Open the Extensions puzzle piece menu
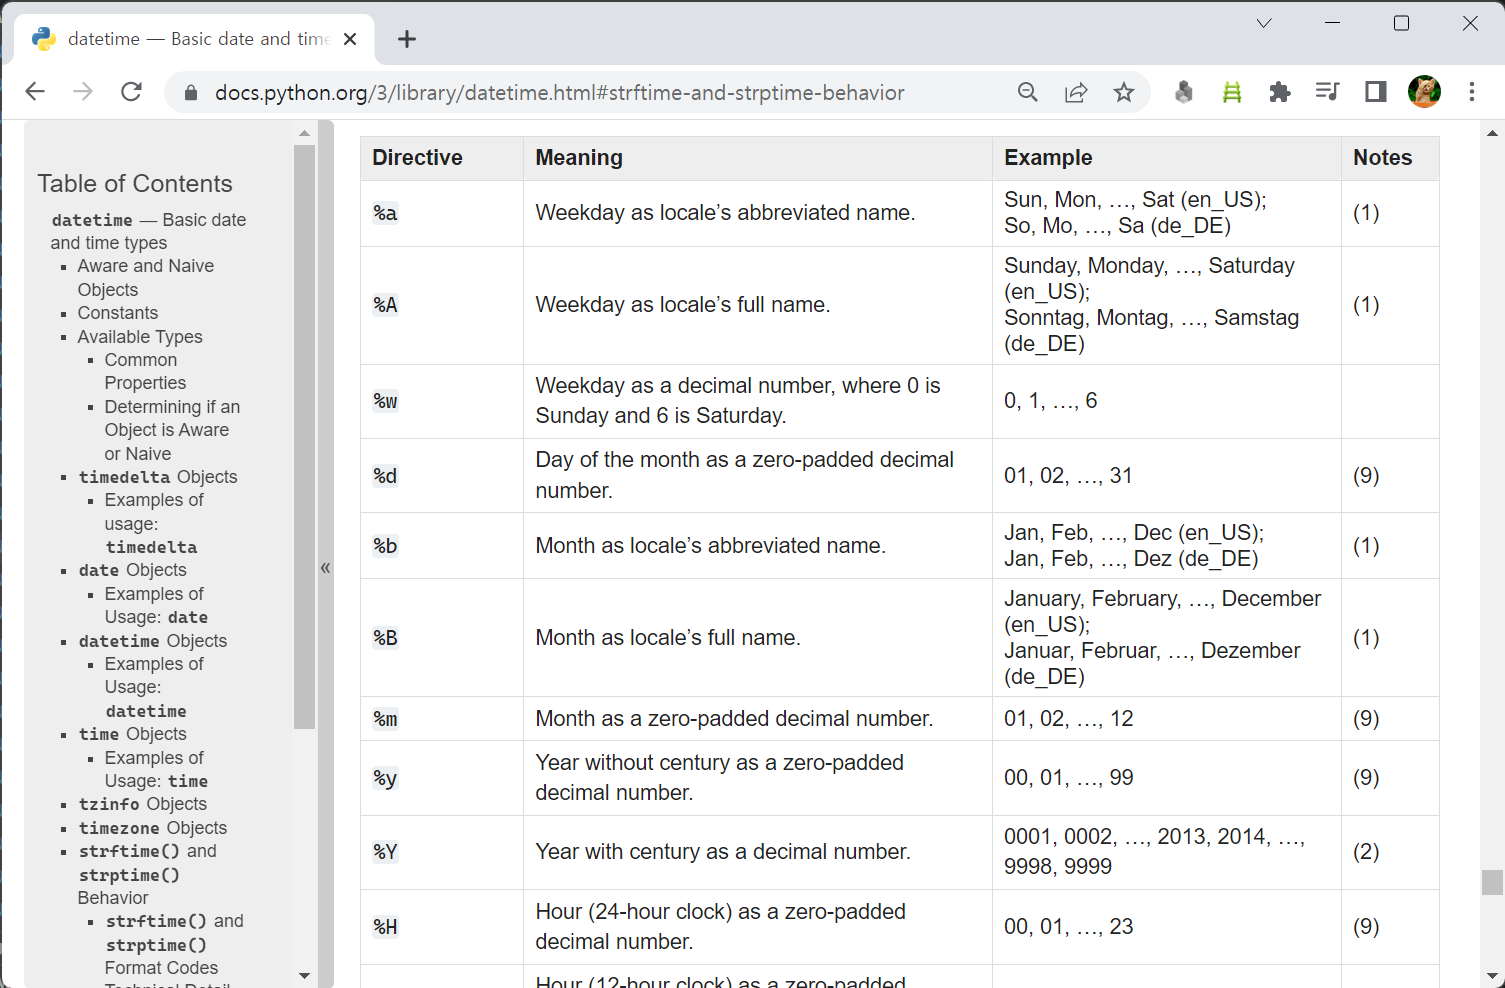 pyautogui.click(x=1279, y=92)
